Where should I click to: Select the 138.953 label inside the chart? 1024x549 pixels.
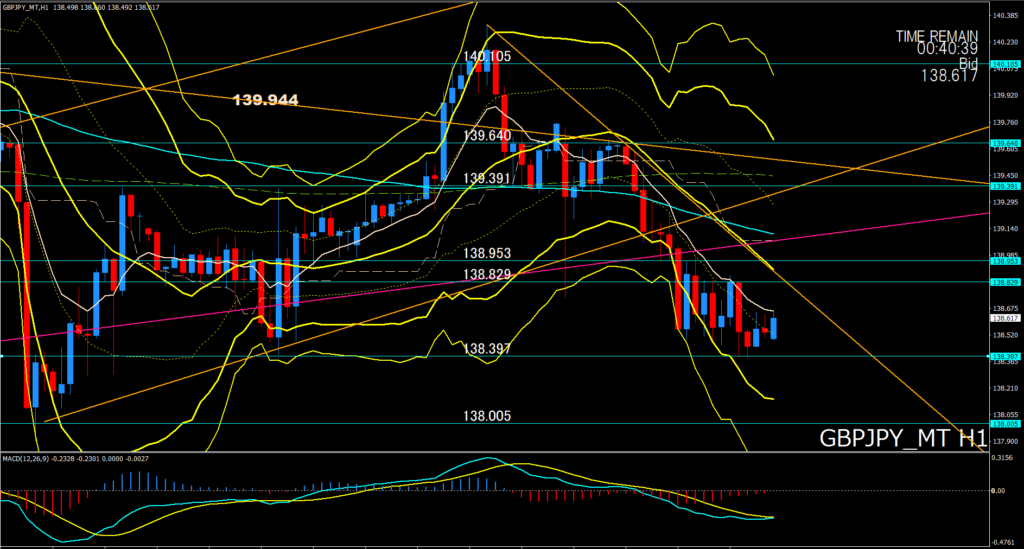[x=487, y=253]
